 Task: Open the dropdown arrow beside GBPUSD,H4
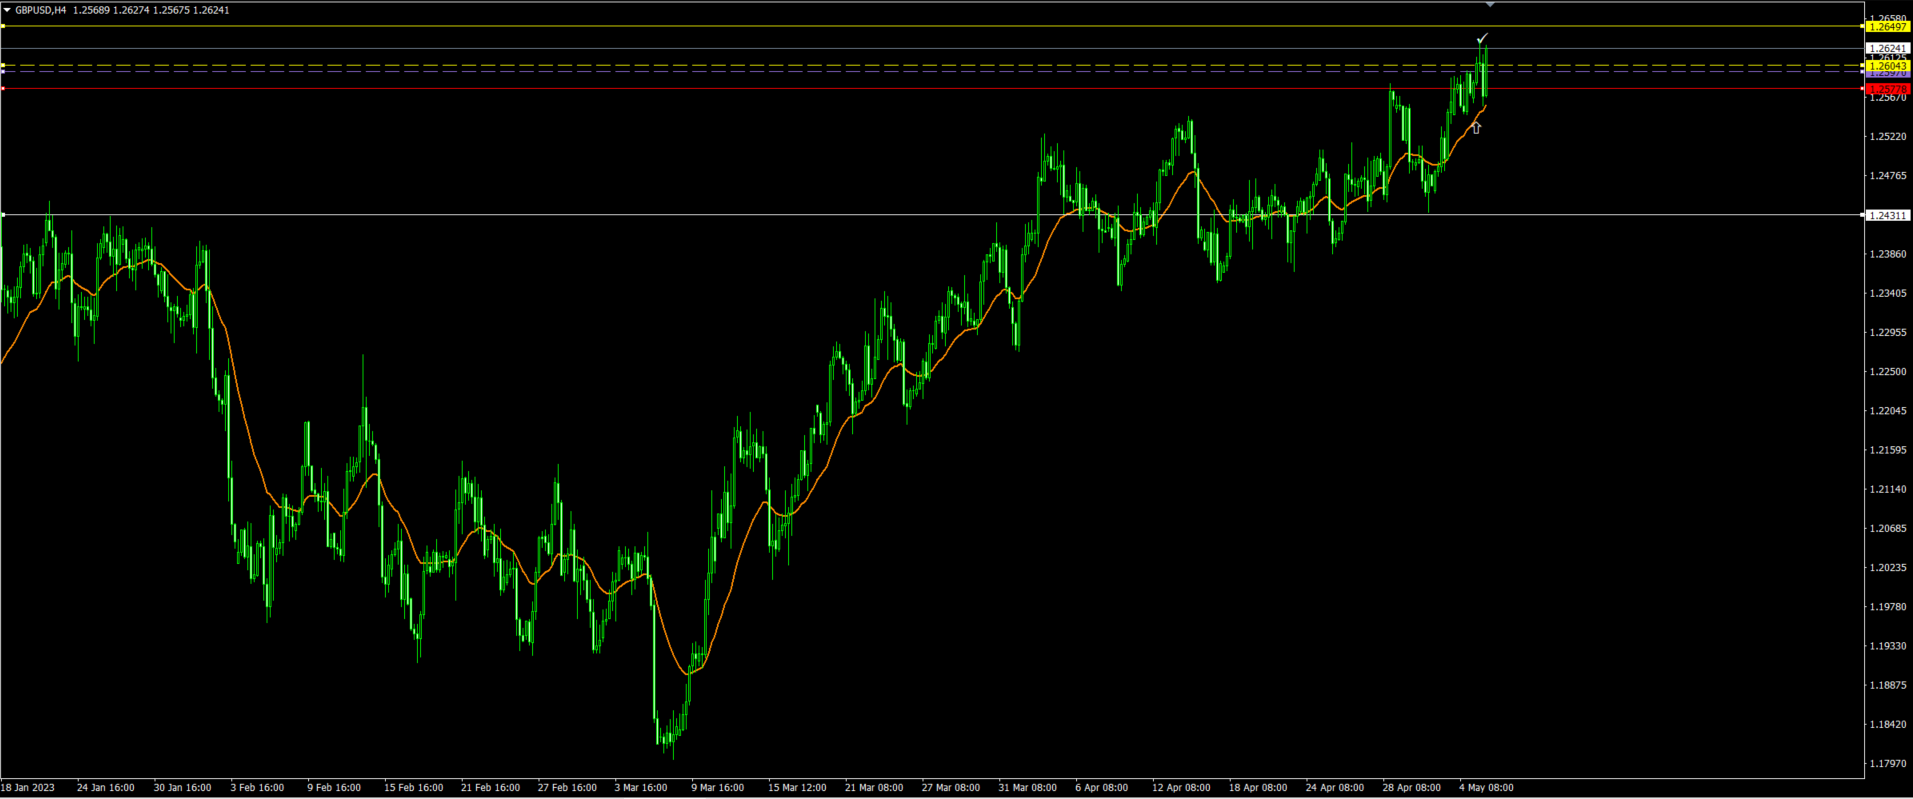pyautogui.click(x=7, y=10)
